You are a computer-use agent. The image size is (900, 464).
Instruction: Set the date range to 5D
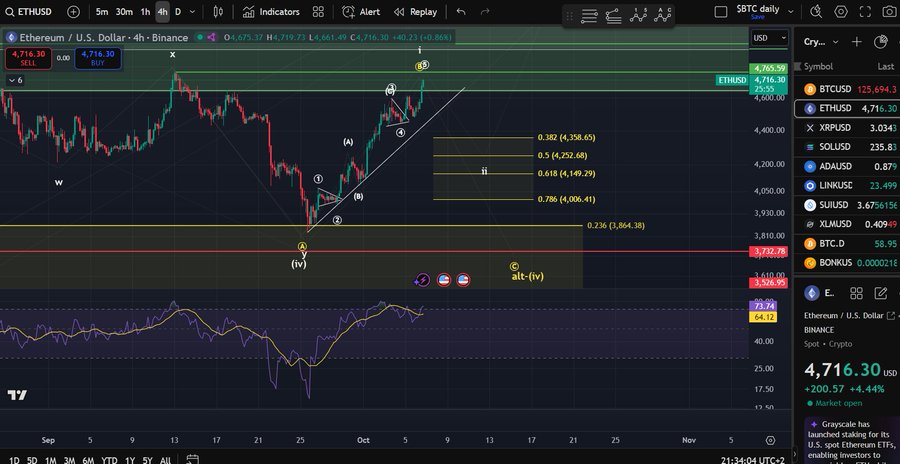(32, 460)
